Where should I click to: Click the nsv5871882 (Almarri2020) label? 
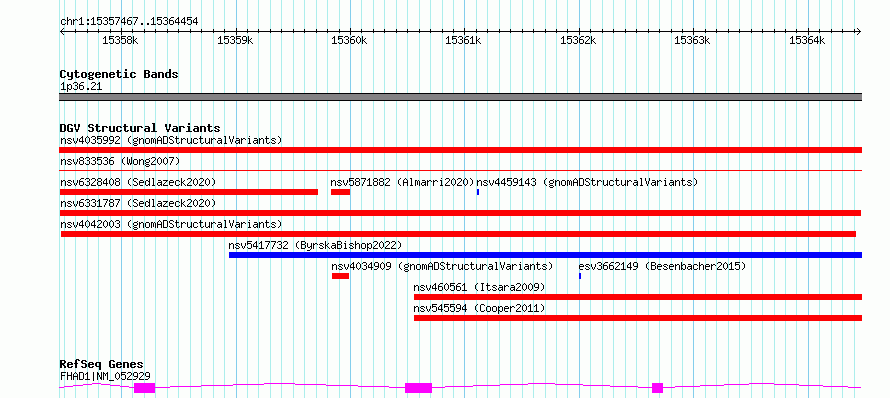click(402, 182)
